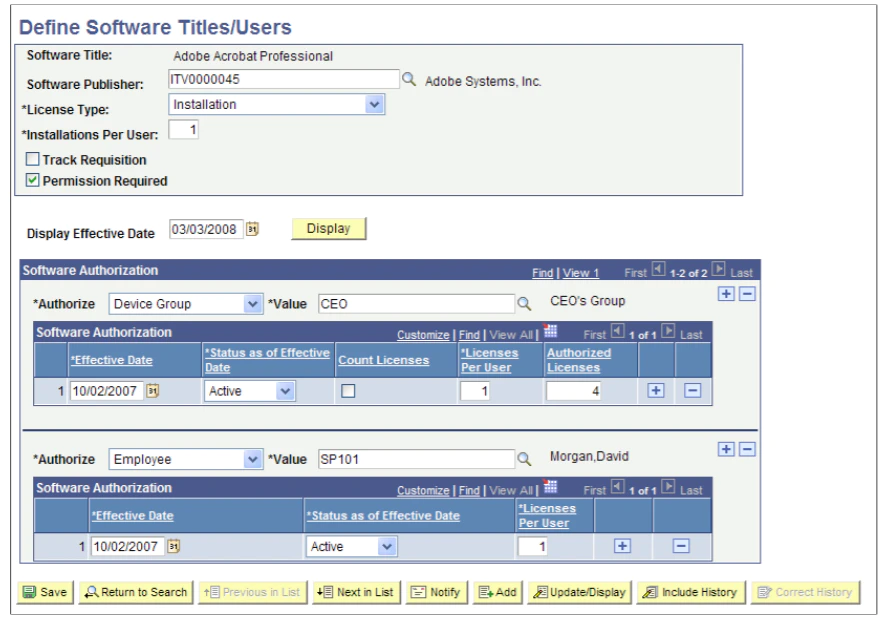Click lookup icon next to CEO value
This screenshot has height=617, width=881.
click(x=524, y=304)
